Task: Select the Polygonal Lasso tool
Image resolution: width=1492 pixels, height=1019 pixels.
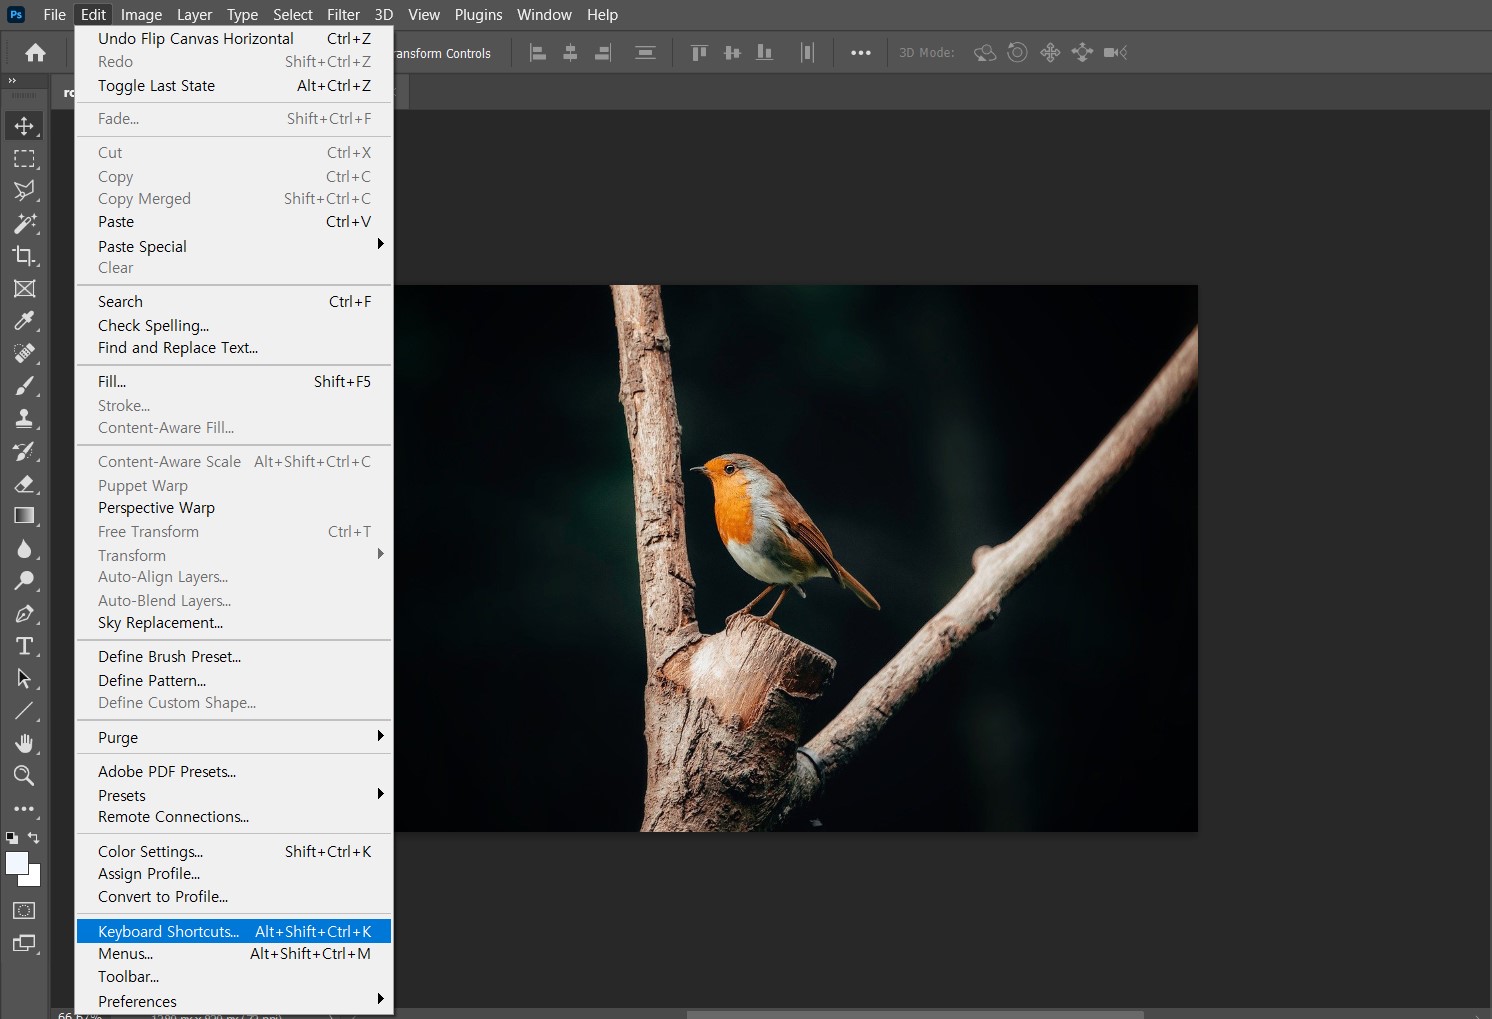Action: (24, 191)
